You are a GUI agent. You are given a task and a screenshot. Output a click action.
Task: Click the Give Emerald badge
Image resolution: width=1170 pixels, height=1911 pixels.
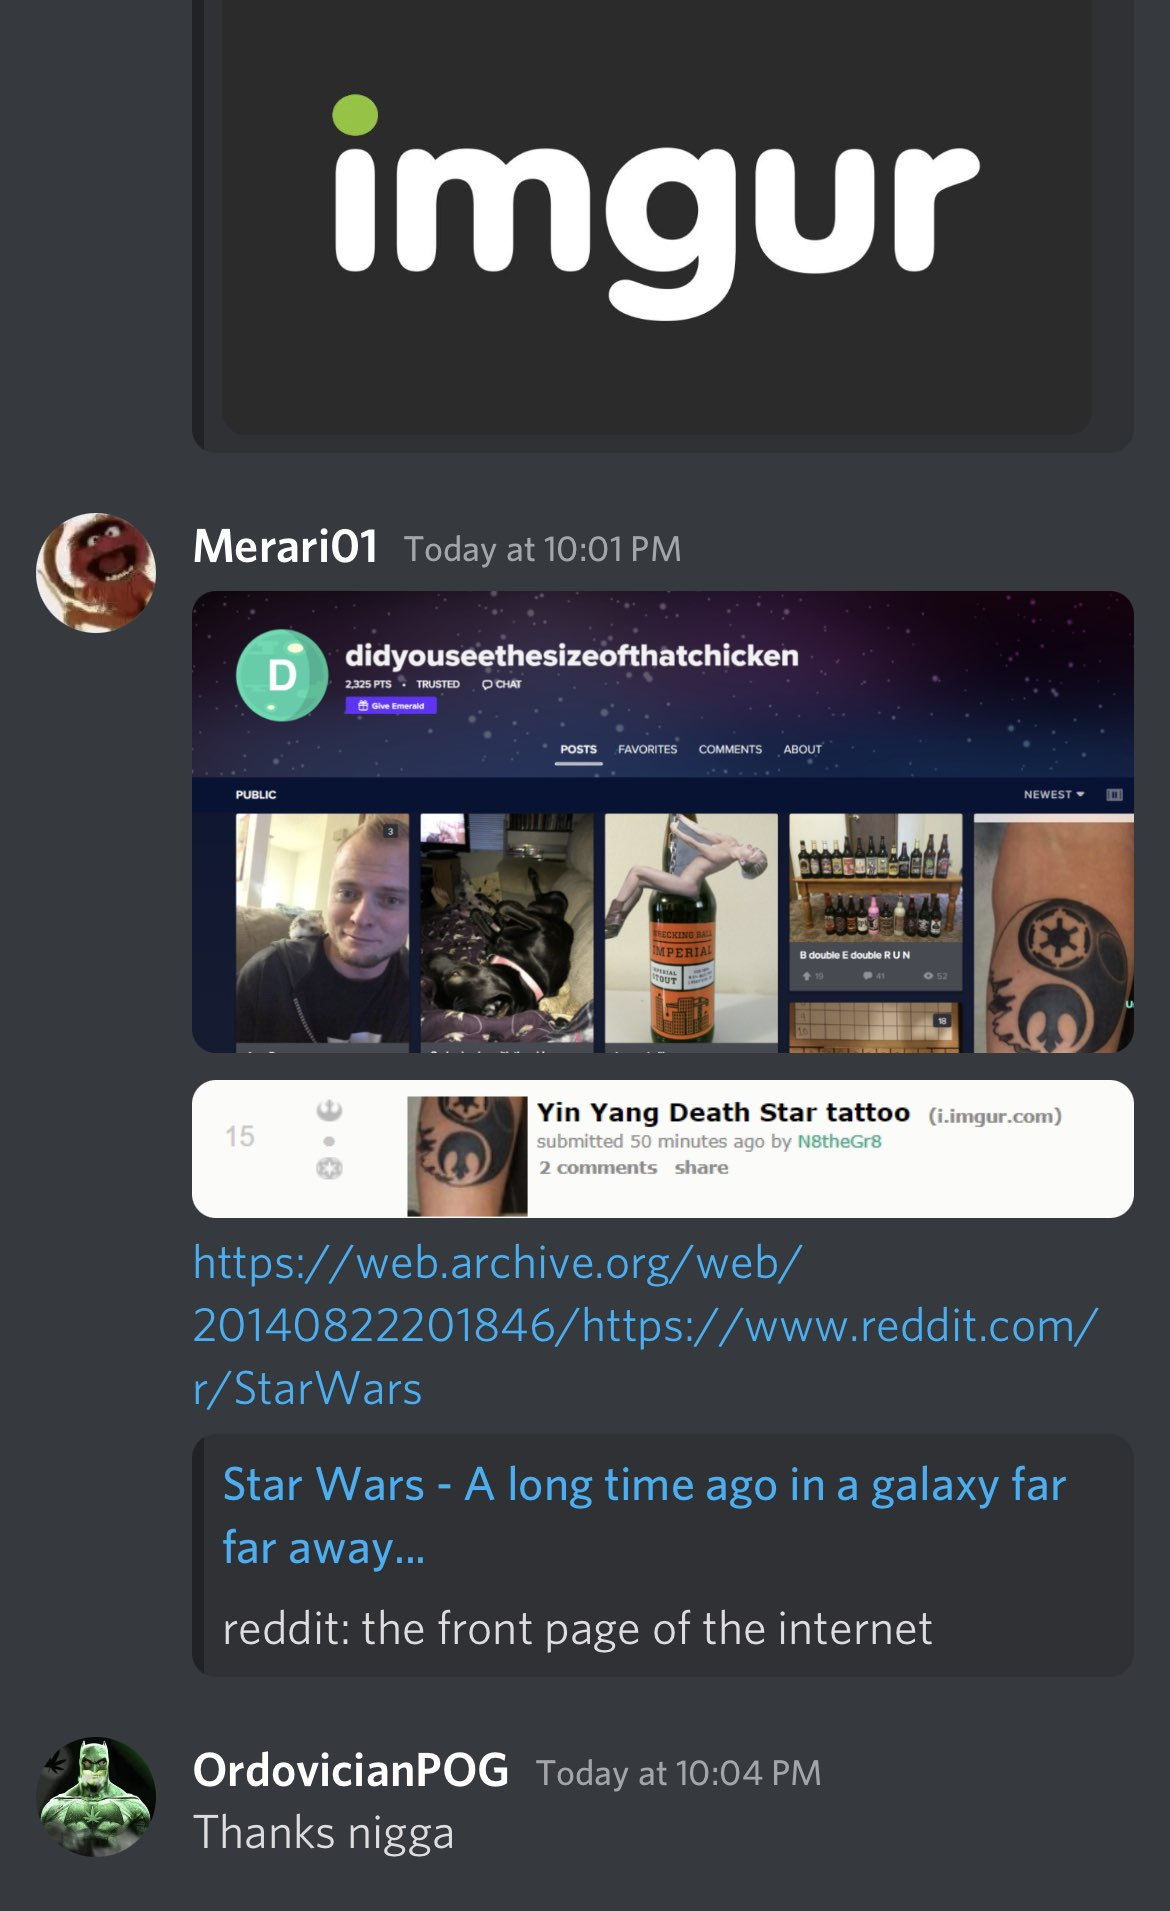coord(391,706)
